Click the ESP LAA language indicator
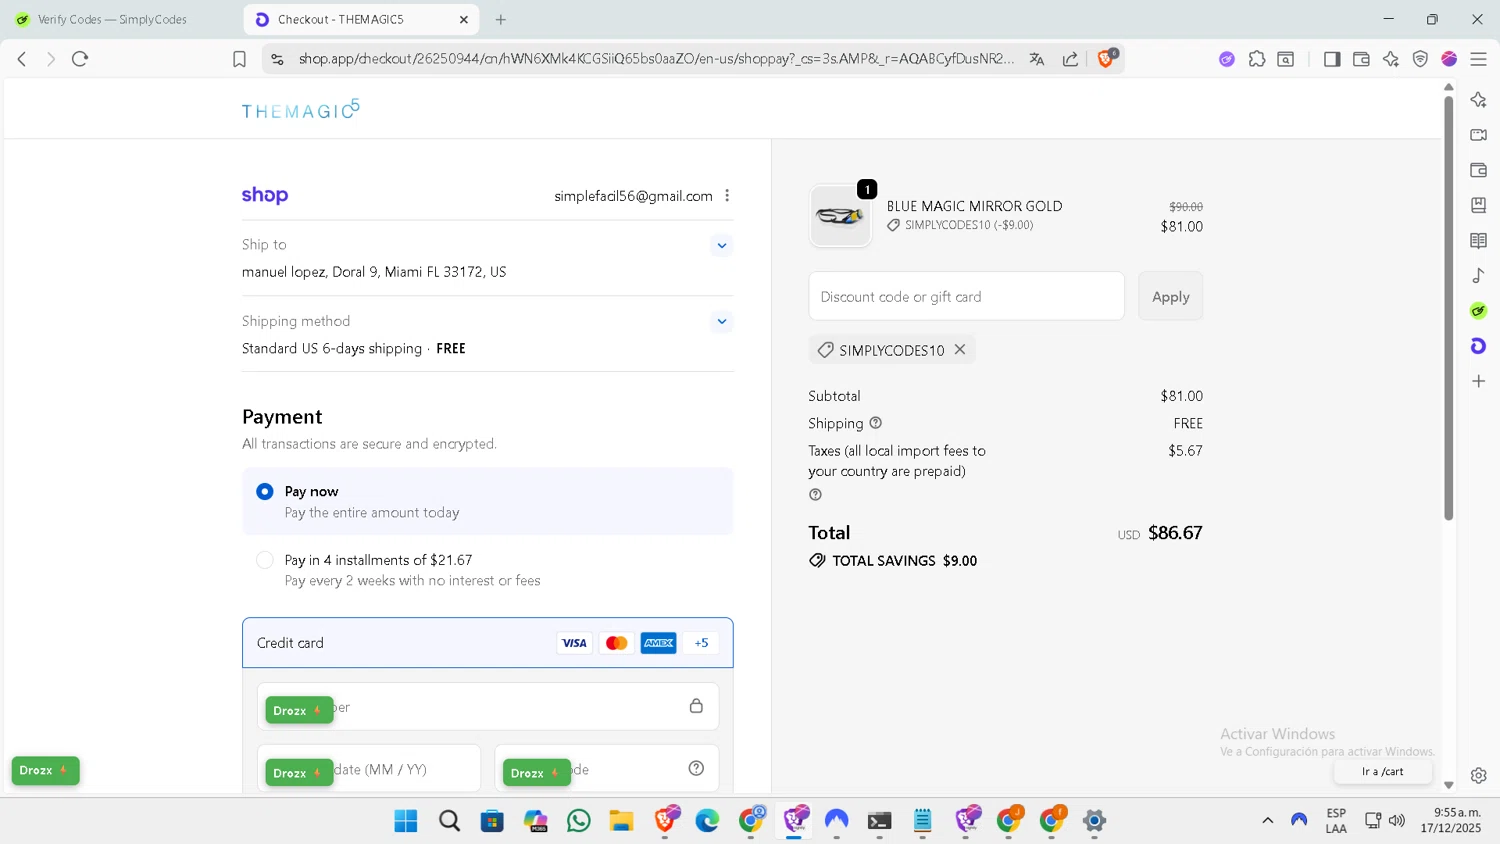 click(x=1336, y=820)
